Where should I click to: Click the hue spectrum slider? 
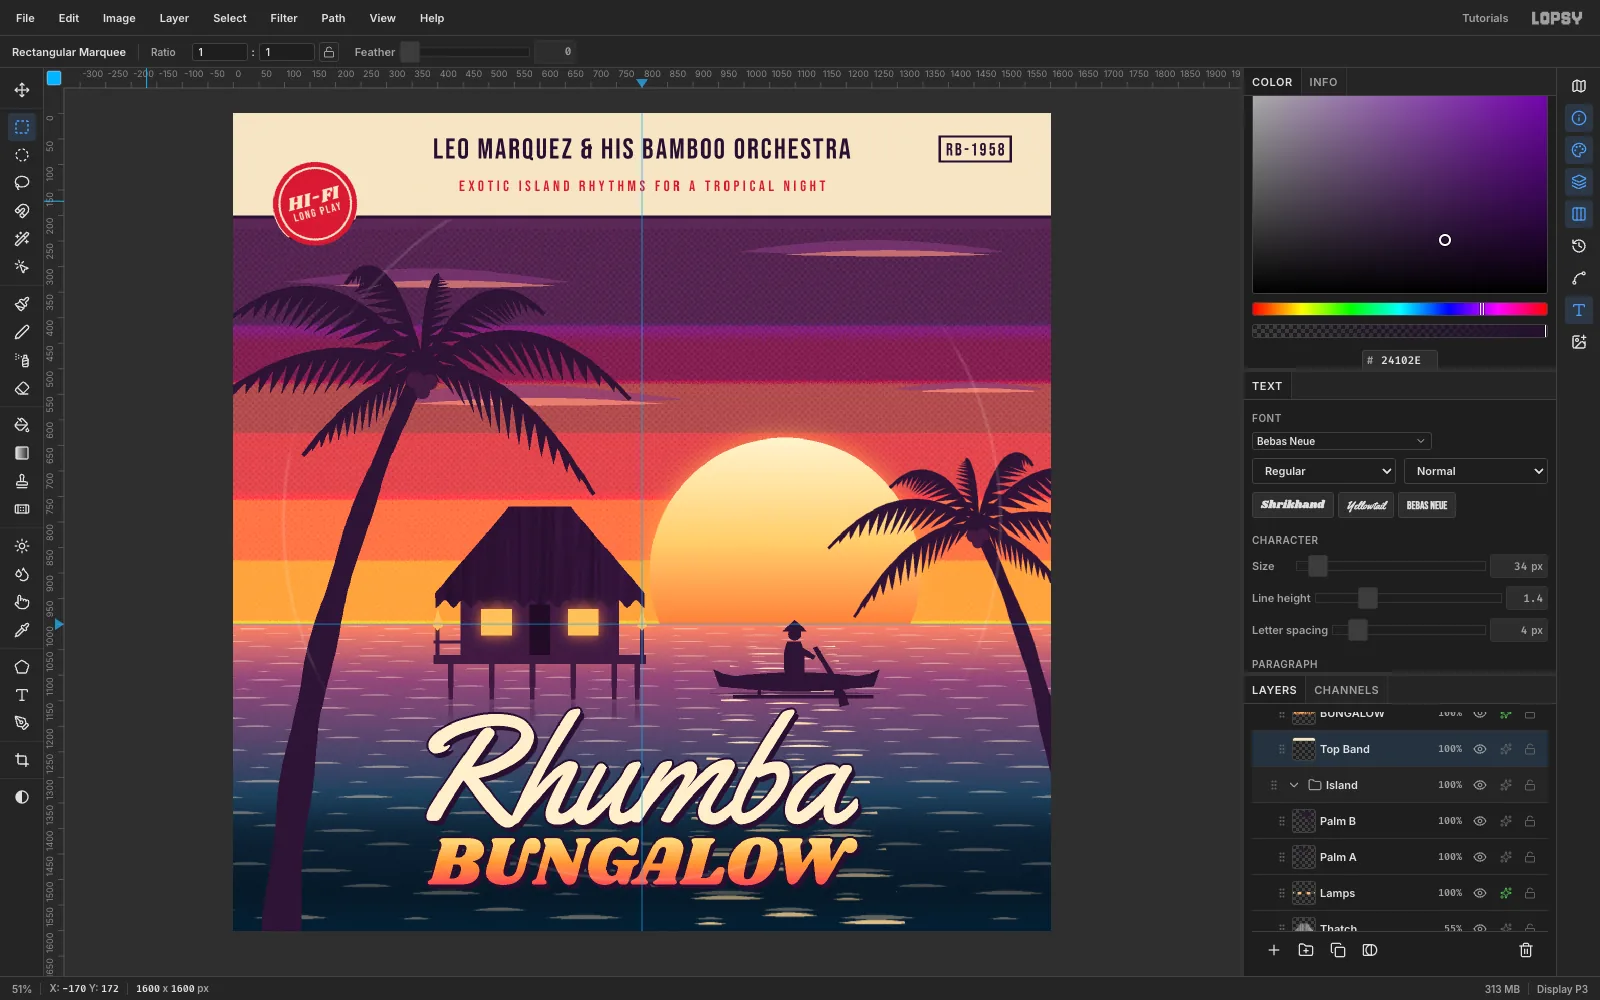click(x=1399, y=309)
